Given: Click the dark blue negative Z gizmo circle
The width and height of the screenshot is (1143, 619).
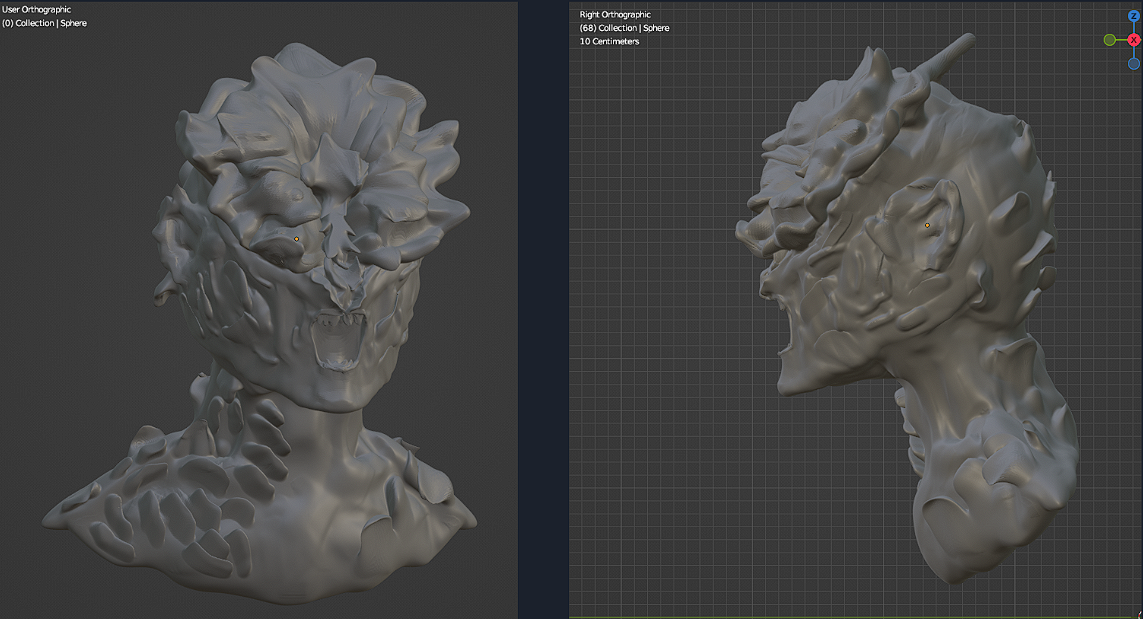Looking at the screenshot, I should 1134,64.
